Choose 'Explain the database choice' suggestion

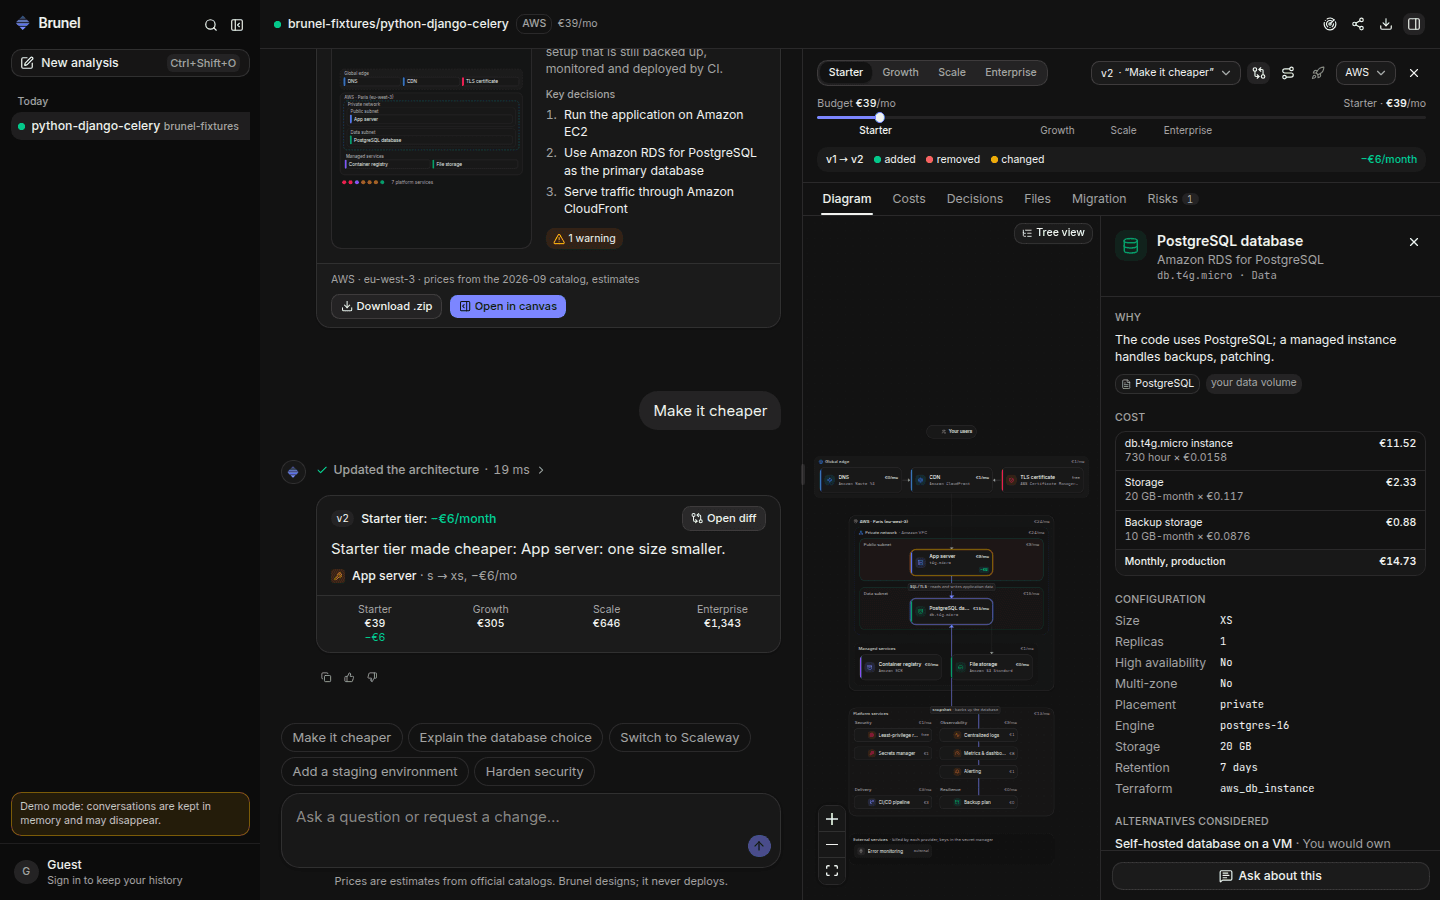pos(505,738)
